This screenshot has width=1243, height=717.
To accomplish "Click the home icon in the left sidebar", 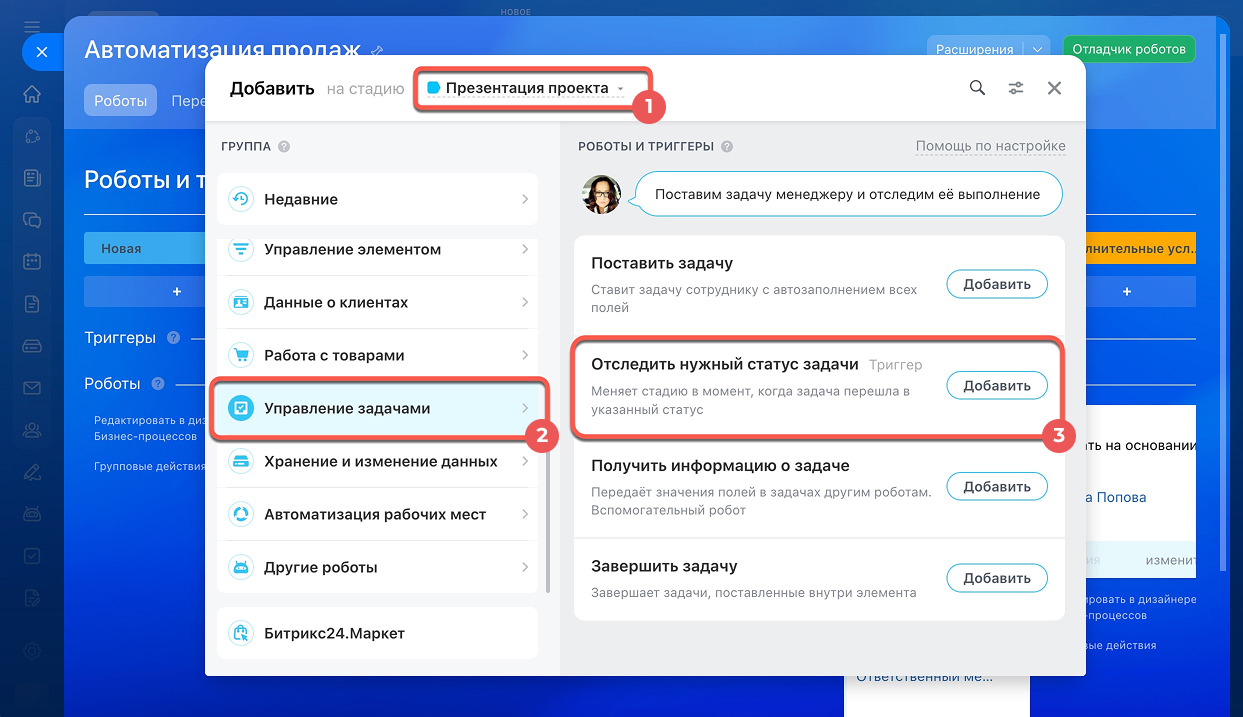I will coord(32,95).
